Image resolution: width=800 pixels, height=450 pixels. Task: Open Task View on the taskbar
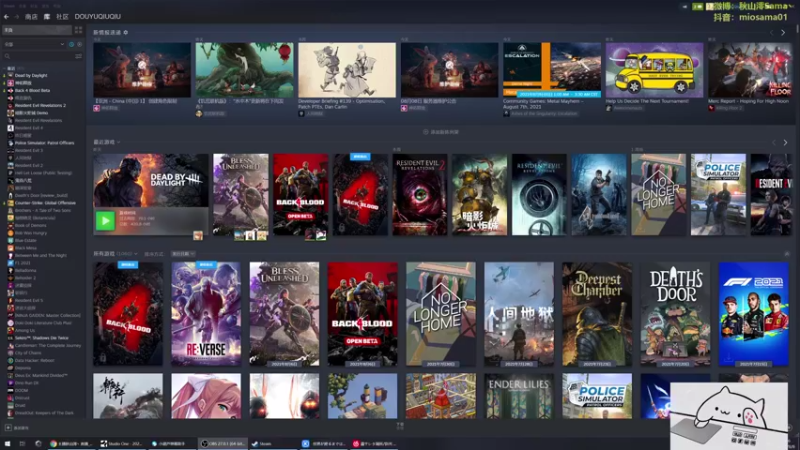(x=22, y=444)
